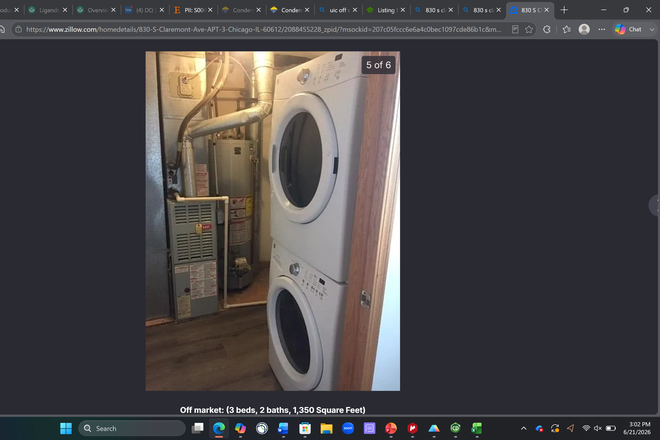The height and width of the screenshot is (440, 660).
Task: Close the Listing tab
Action: 403,10
